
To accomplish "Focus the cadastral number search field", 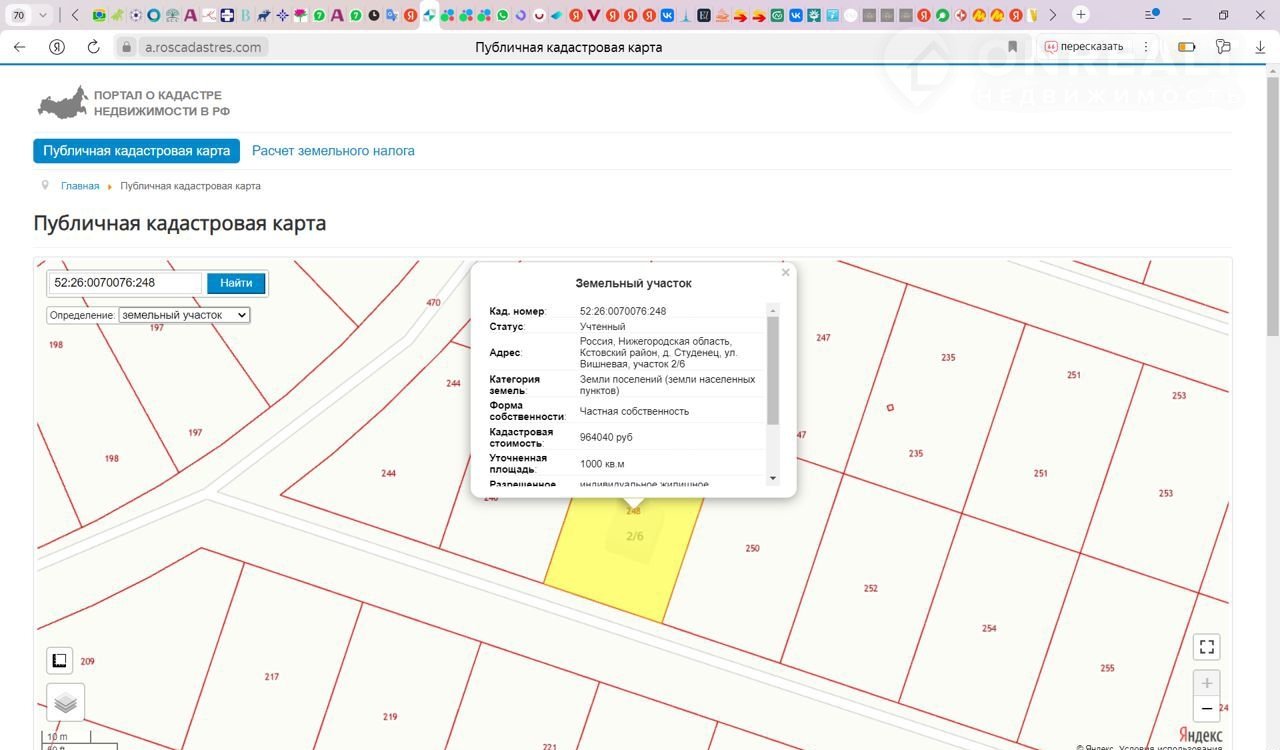I will 125,283.
